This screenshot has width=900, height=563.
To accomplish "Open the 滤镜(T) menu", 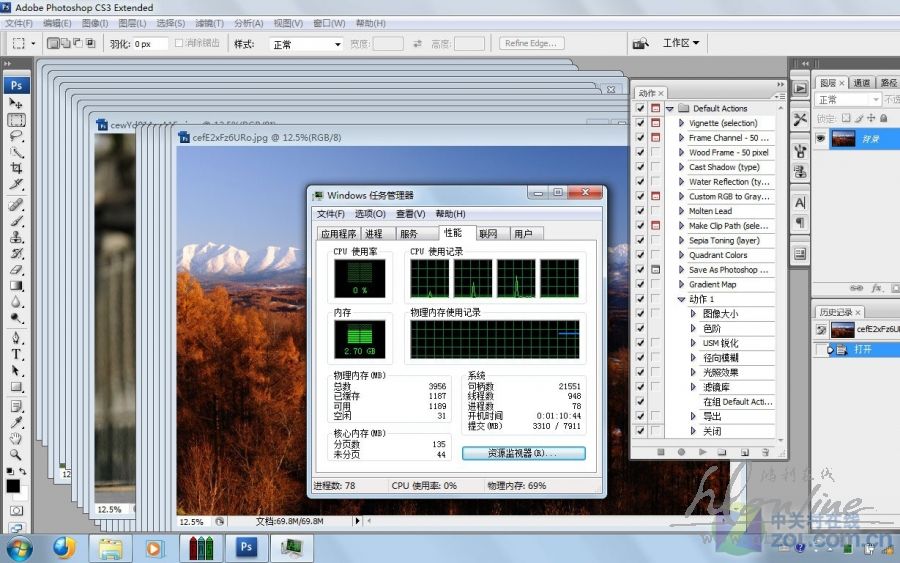I will (209, 23).
